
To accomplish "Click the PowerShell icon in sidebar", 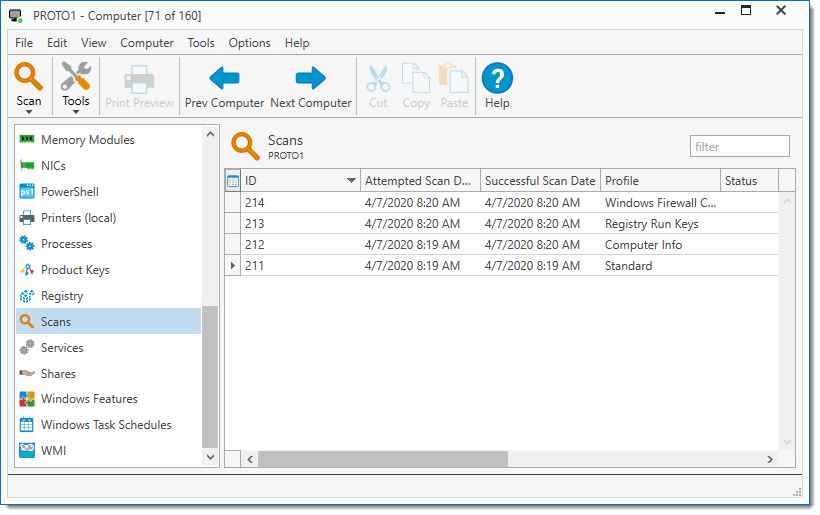I will coord(27,192).
